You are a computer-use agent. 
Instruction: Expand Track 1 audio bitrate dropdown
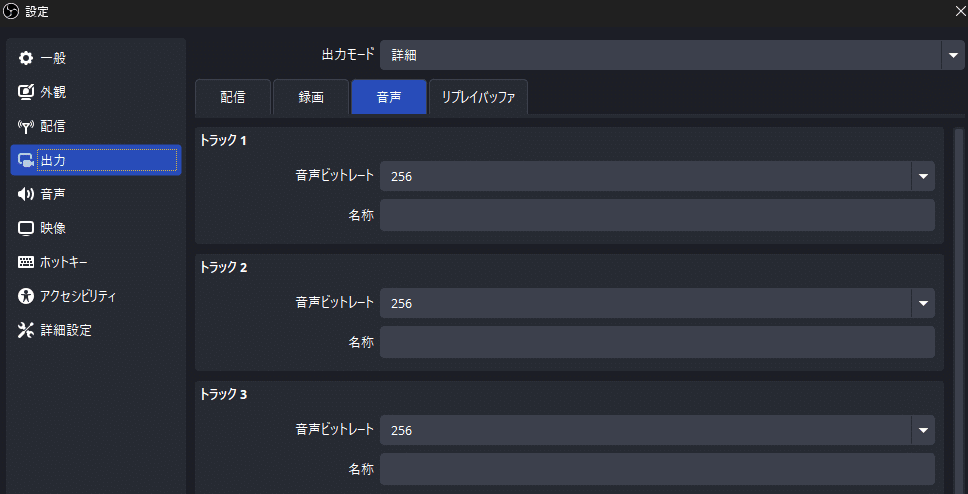coord(922,176)
